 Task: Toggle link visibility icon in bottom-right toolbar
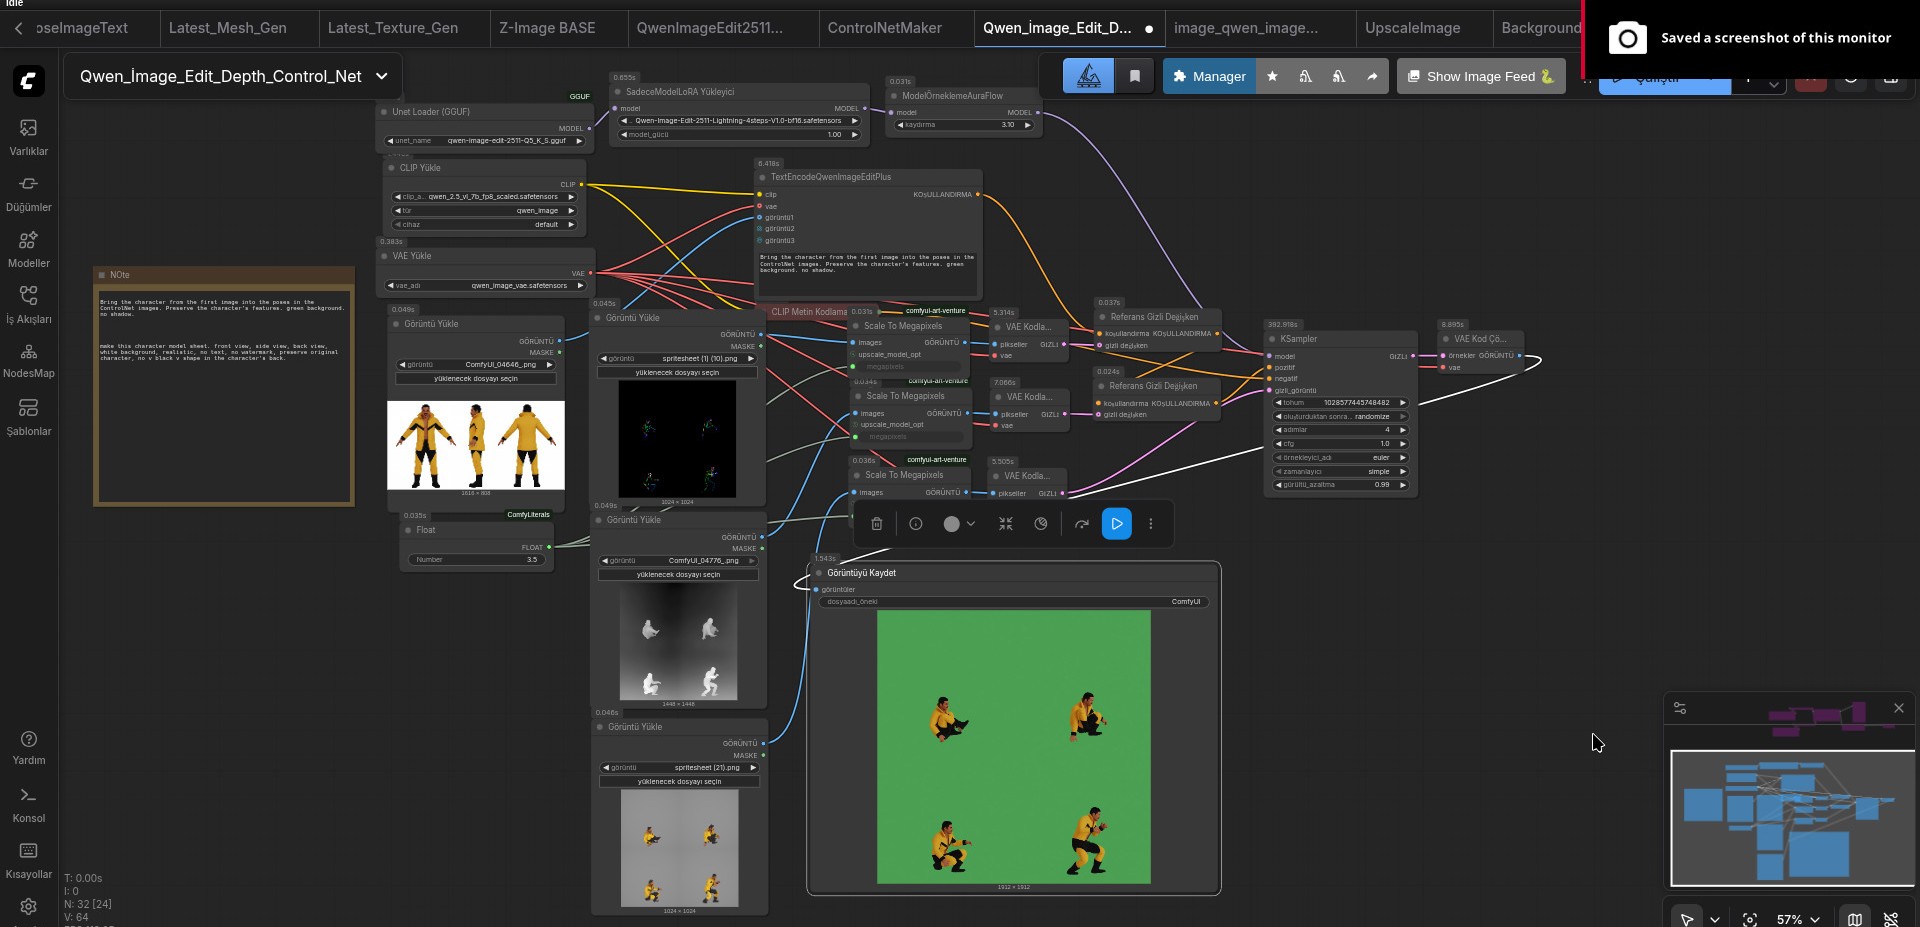(x=1890, y=919)
